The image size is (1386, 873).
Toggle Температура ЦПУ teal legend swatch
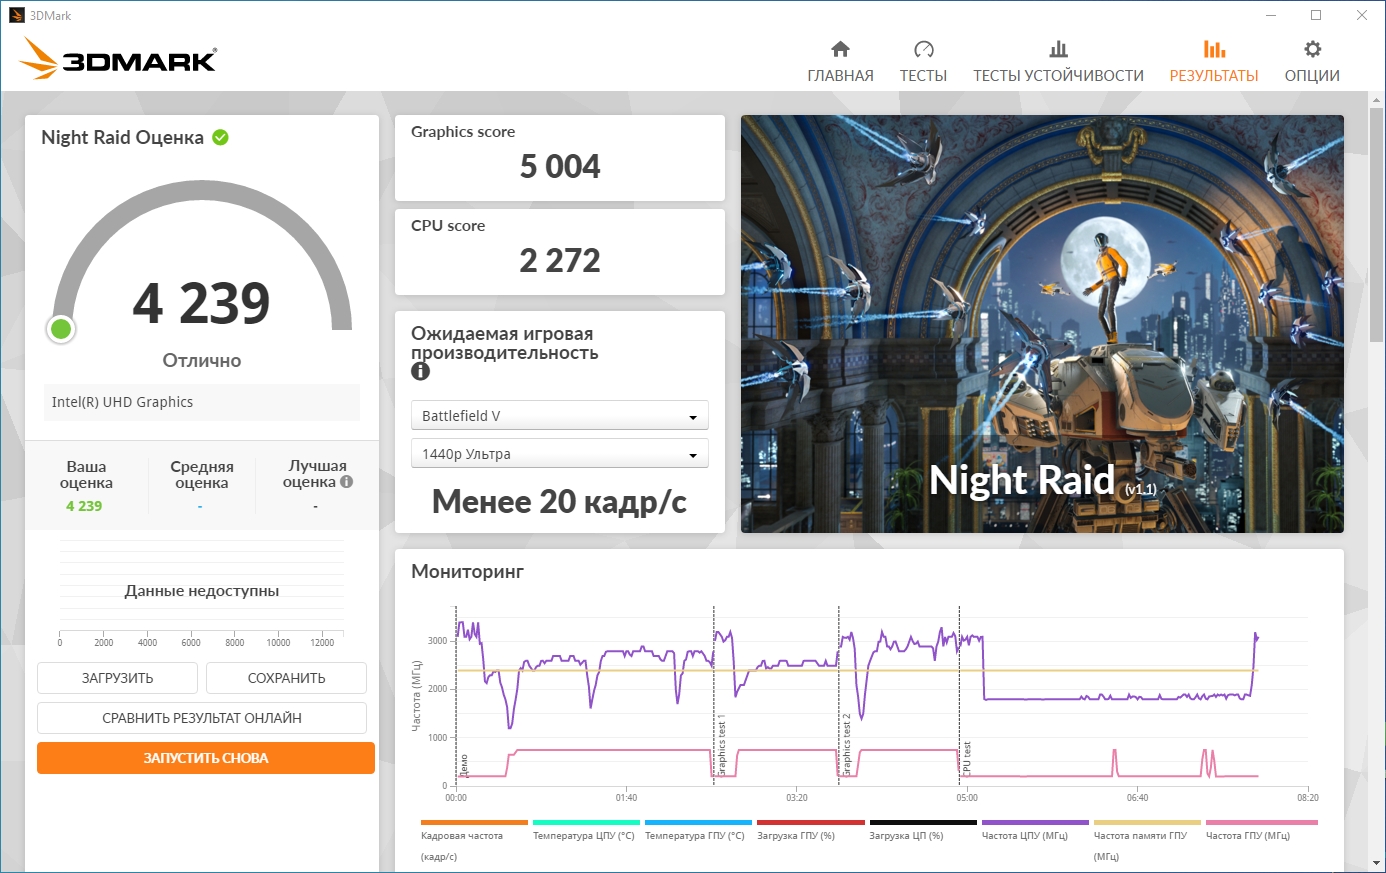pyautogui.click(x=586, y=823)
